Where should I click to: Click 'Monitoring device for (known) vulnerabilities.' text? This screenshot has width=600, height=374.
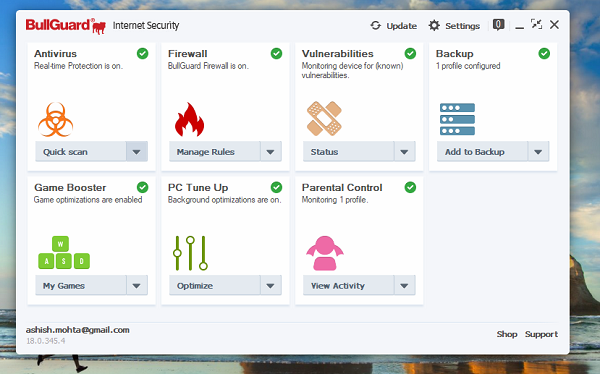point(352,70)
